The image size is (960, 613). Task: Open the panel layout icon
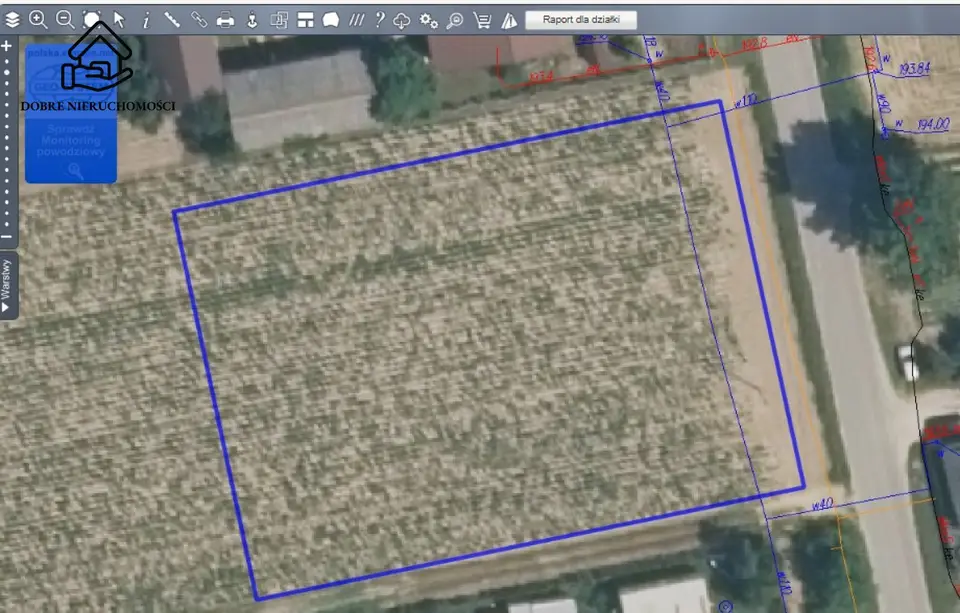(306, 20)
